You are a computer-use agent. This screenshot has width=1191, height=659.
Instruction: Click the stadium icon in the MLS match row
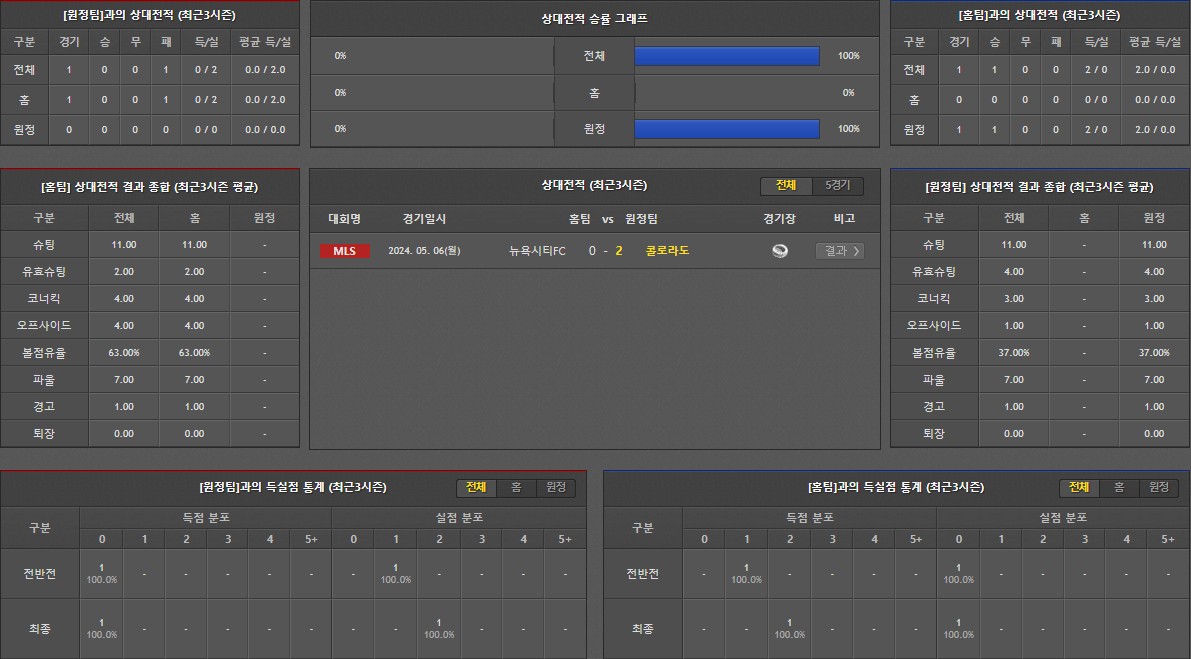pos(780,251)
